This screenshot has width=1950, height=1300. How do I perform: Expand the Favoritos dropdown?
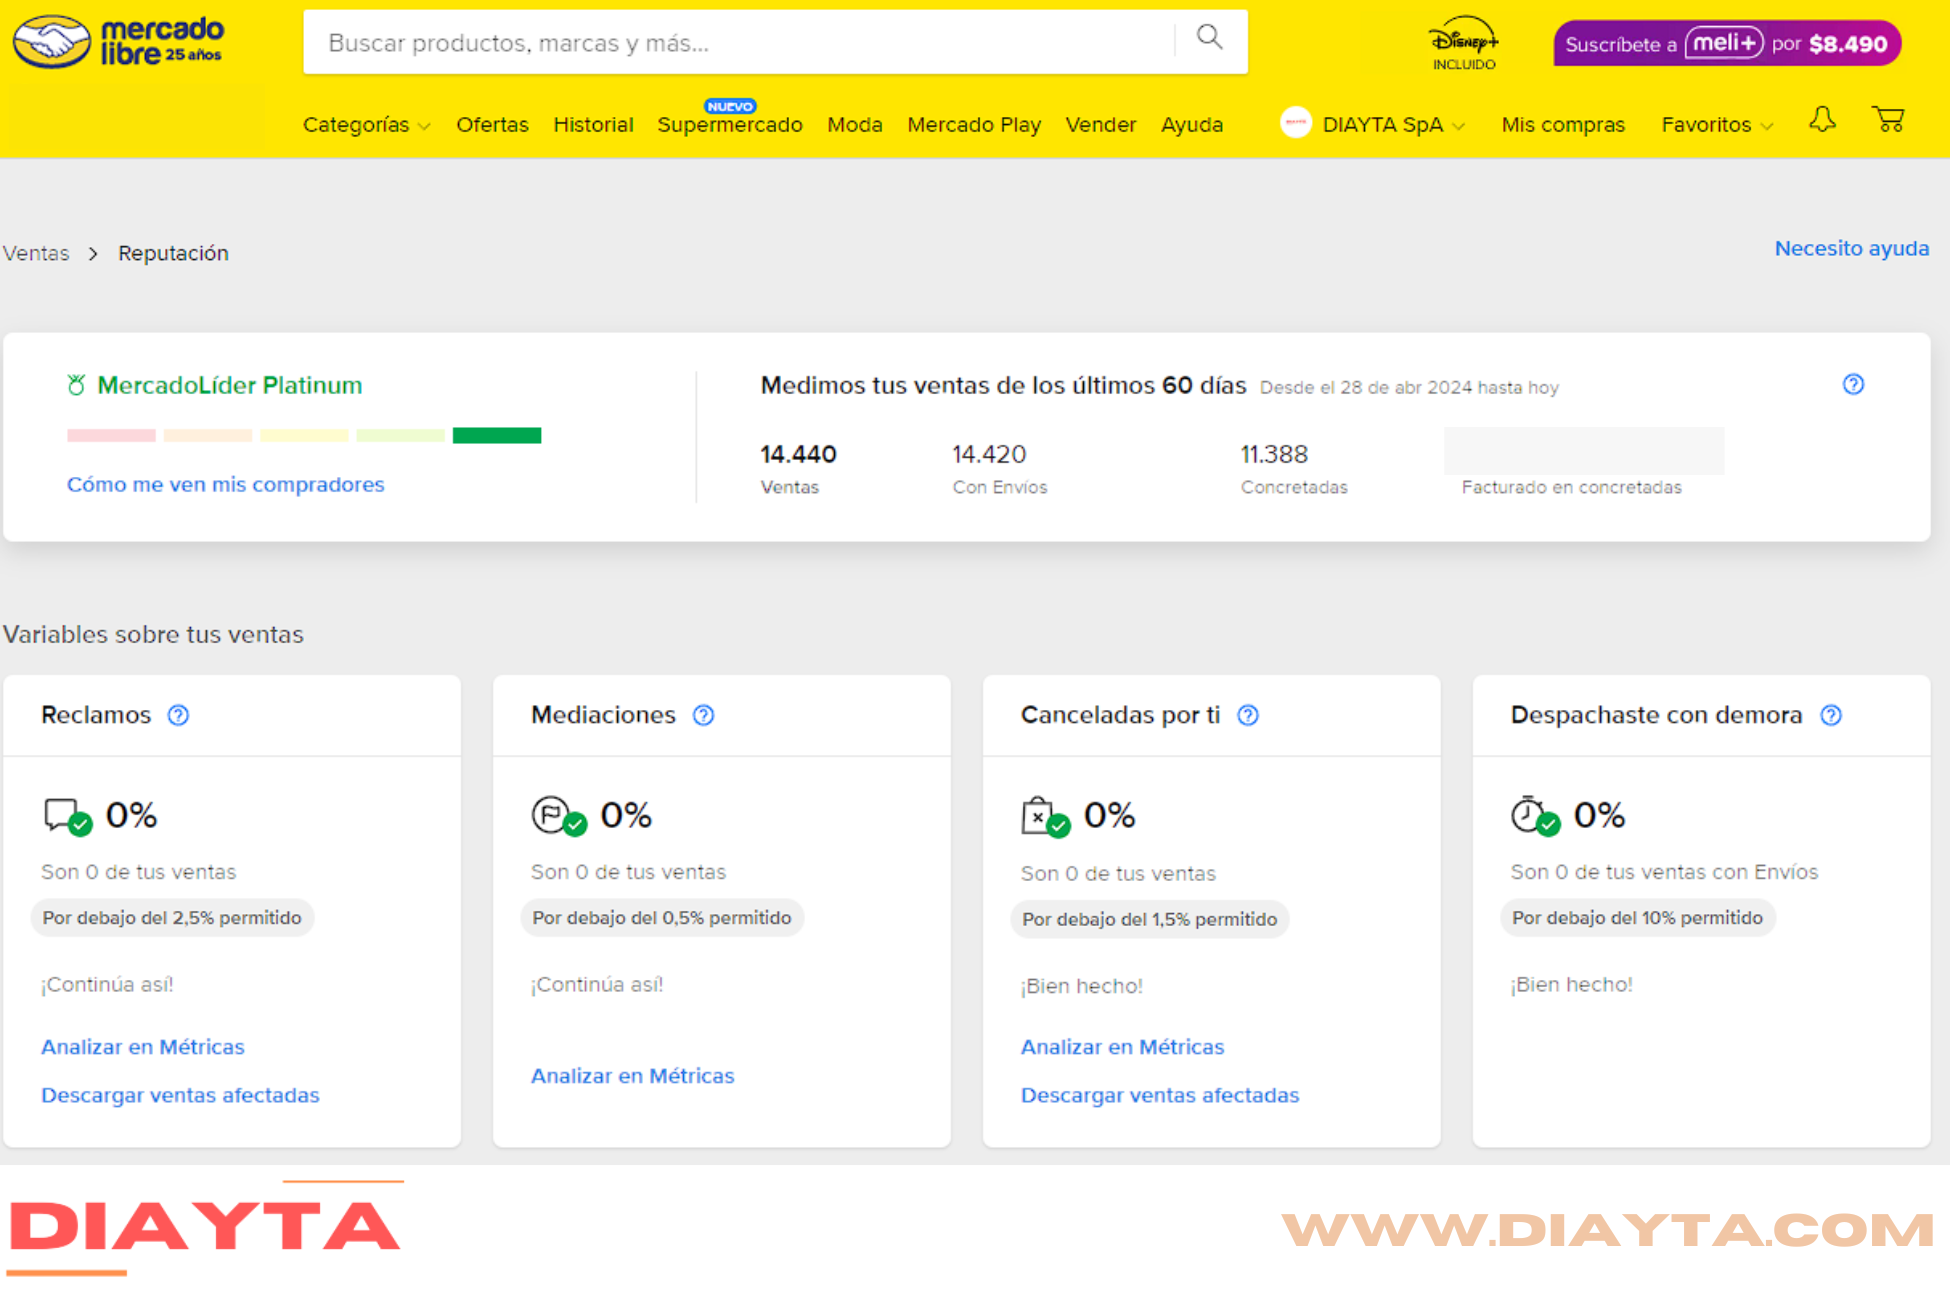tap(1716, 125)
